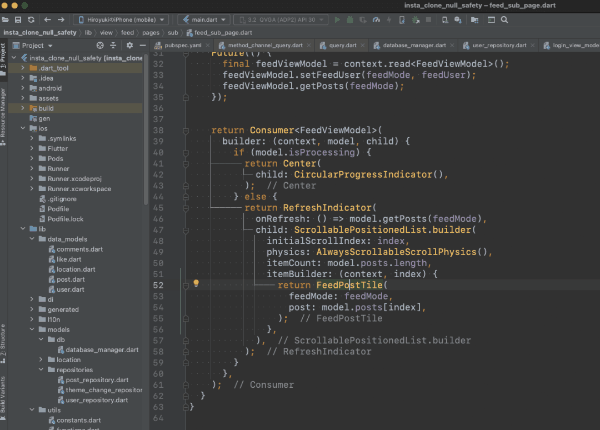Viewport: 600px width, 430px height.
Task: Expand the location folder
Action: tap(41, 360)
